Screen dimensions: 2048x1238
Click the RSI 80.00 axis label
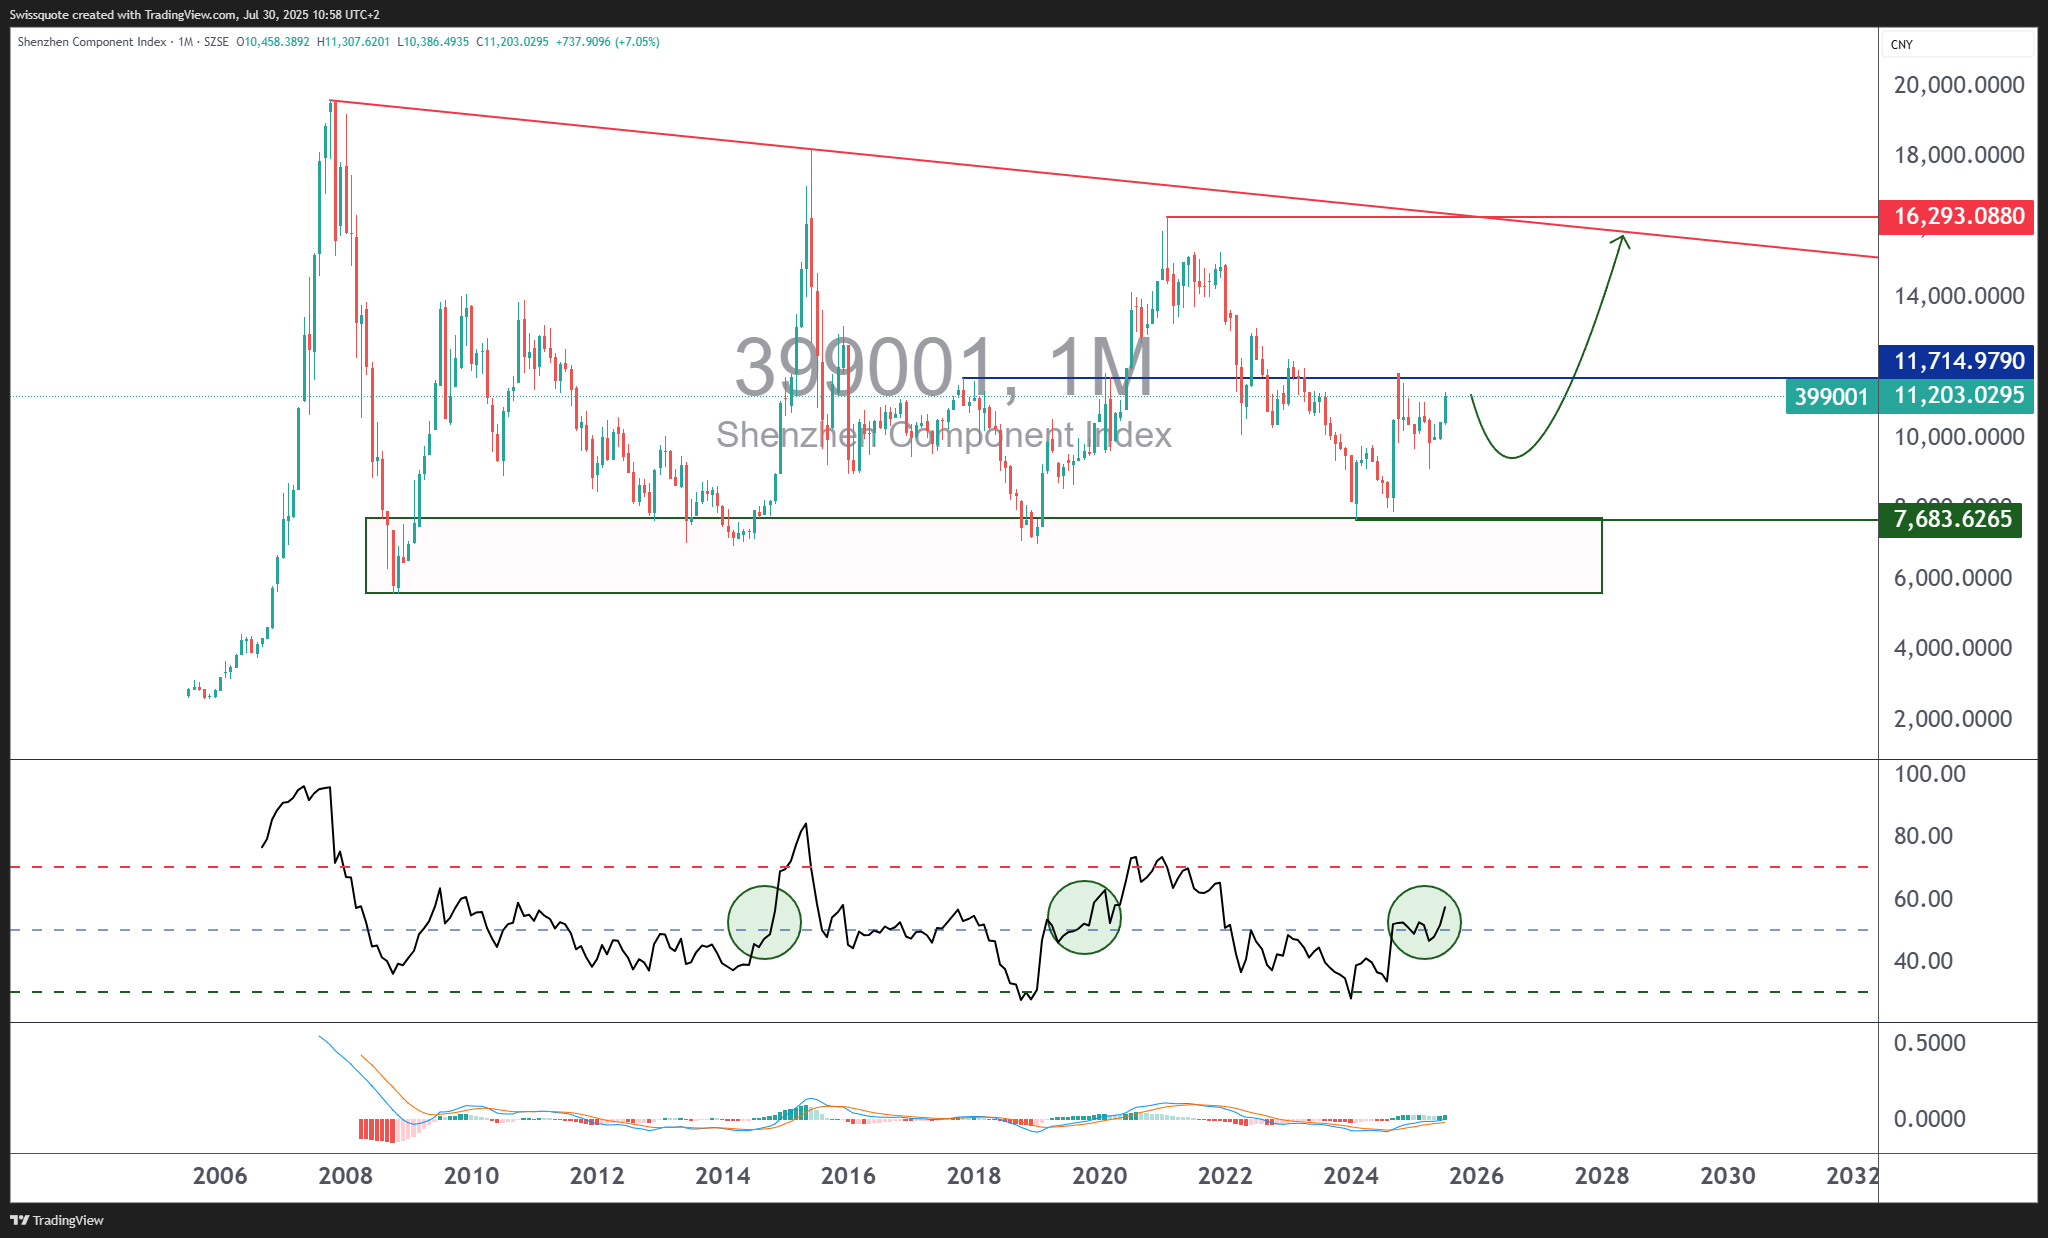[1923, 836]
